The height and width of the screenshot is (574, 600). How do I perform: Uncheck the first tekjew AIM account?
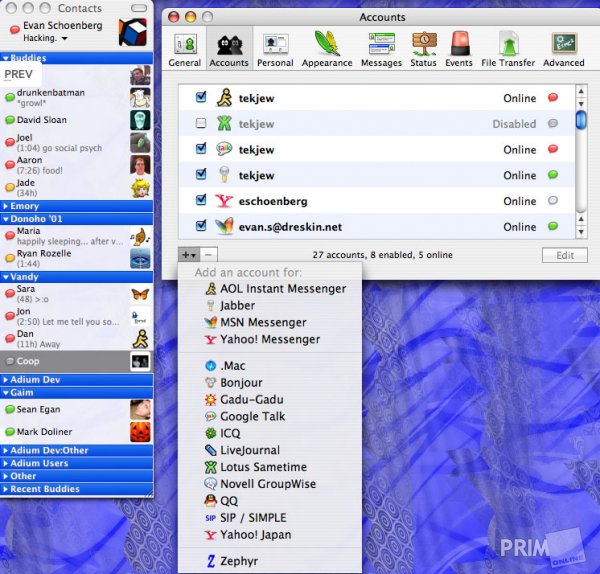click(x=201, y=97)
